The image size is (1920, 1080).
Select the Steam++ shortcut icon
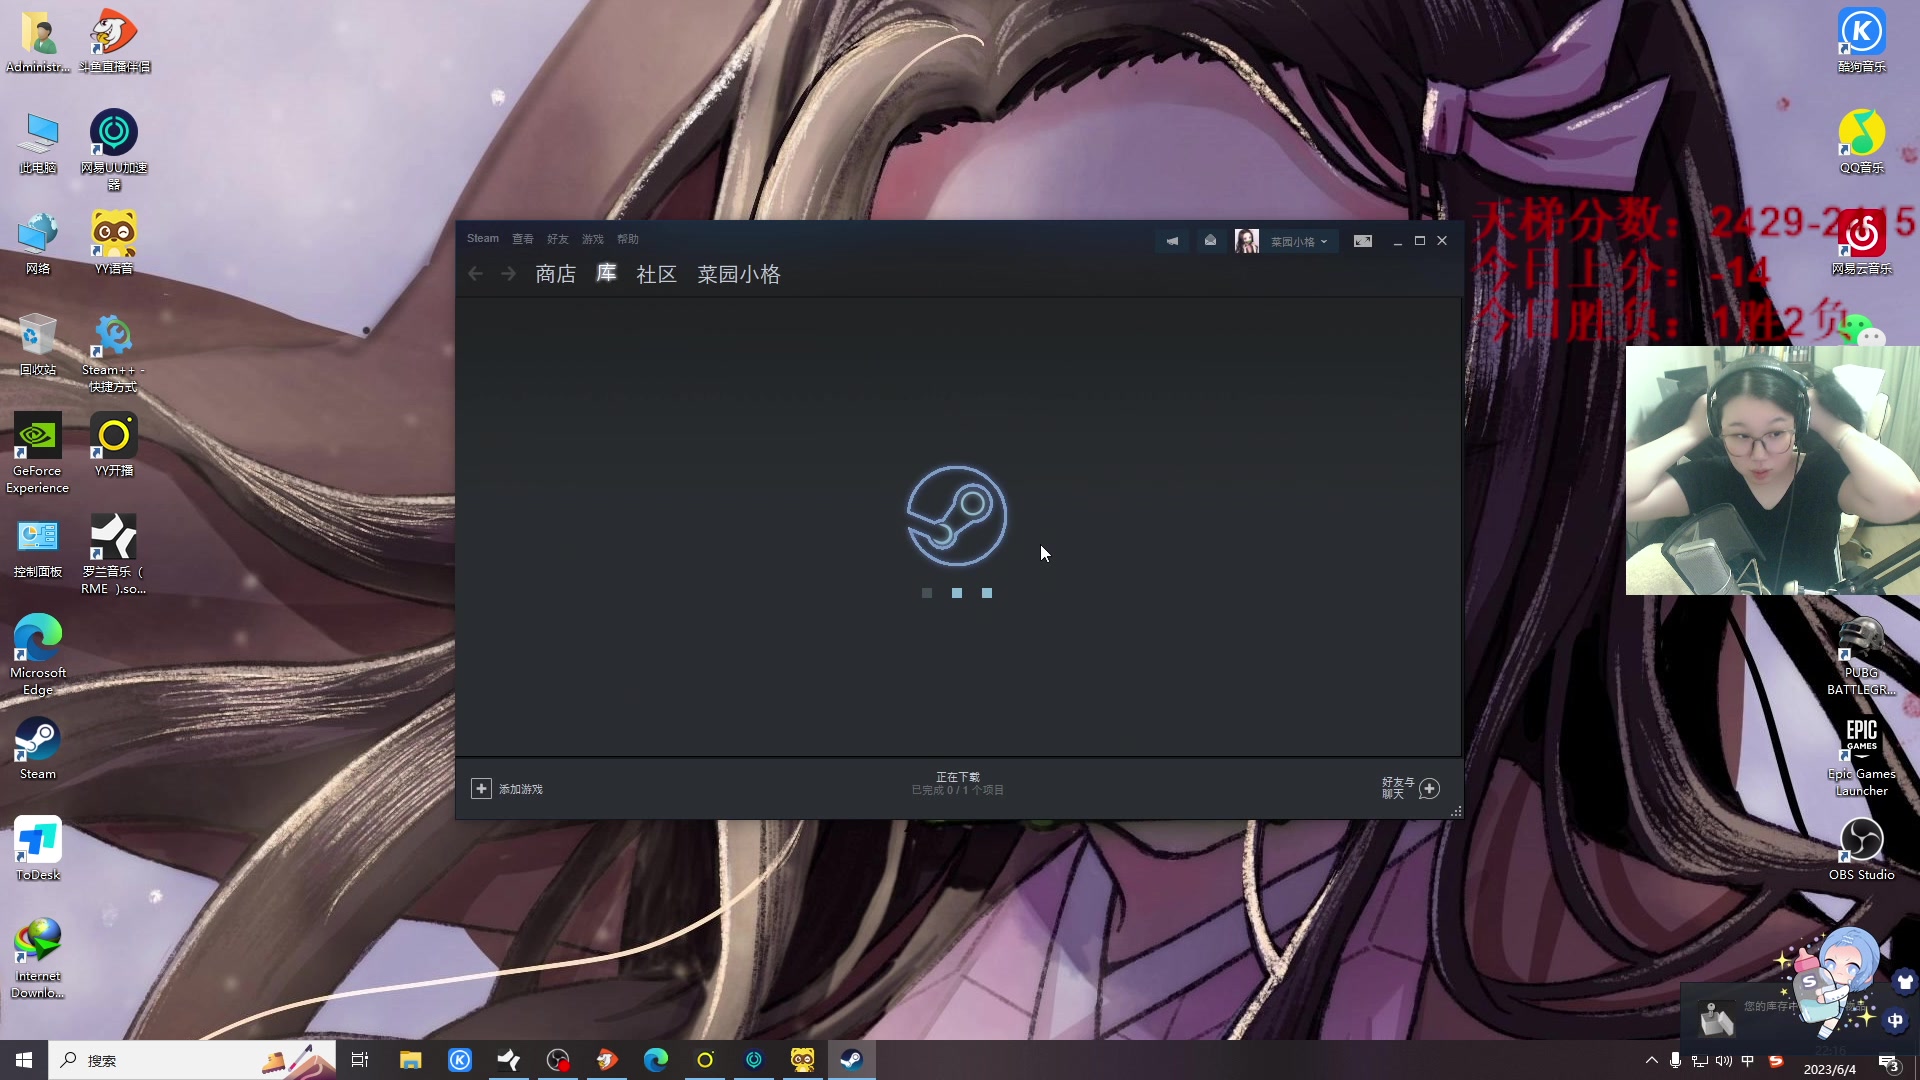pyautogui.click(x=114, y=352)
